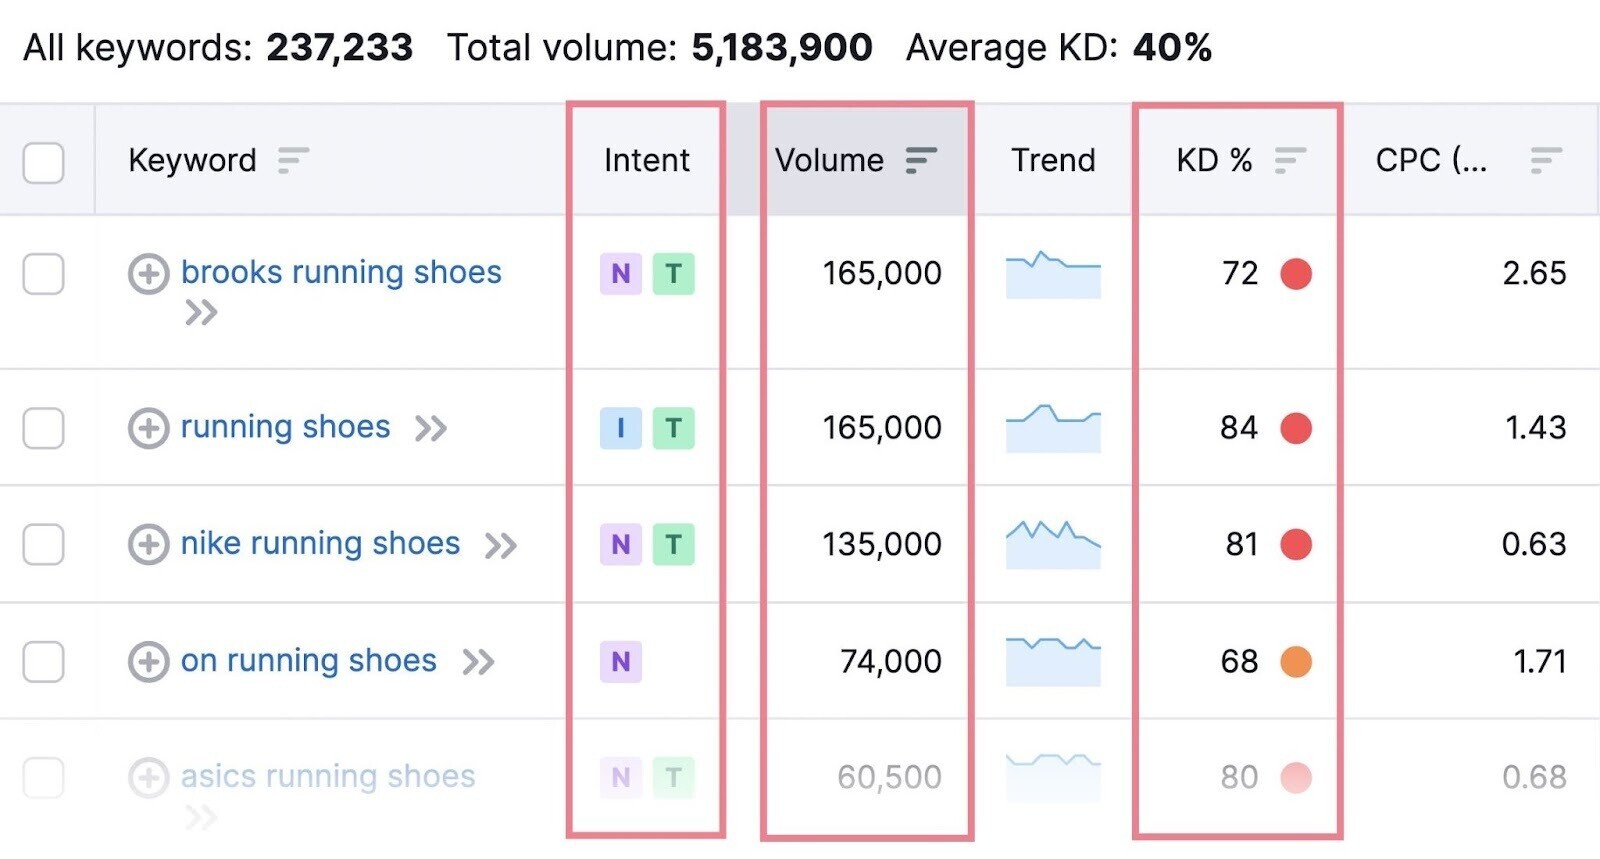Click N intent badge for nike running shoes
This screenshot has height=859, width=1600.
coord(620,544)
